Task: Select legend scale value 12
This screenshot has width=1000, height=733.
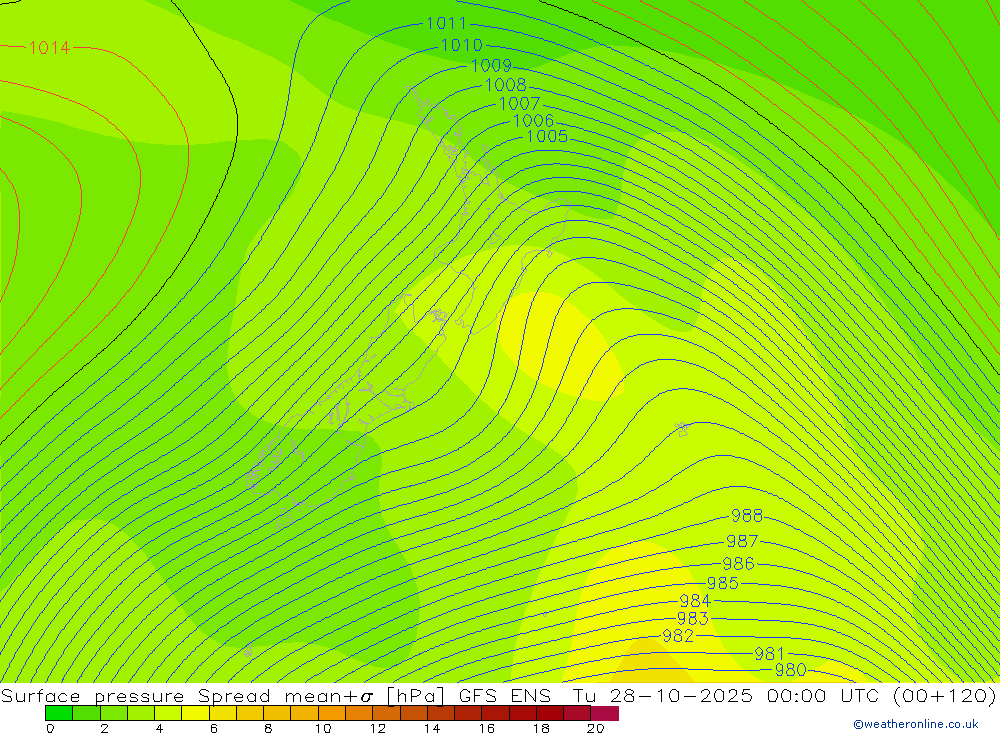Action: click(378, 728)
